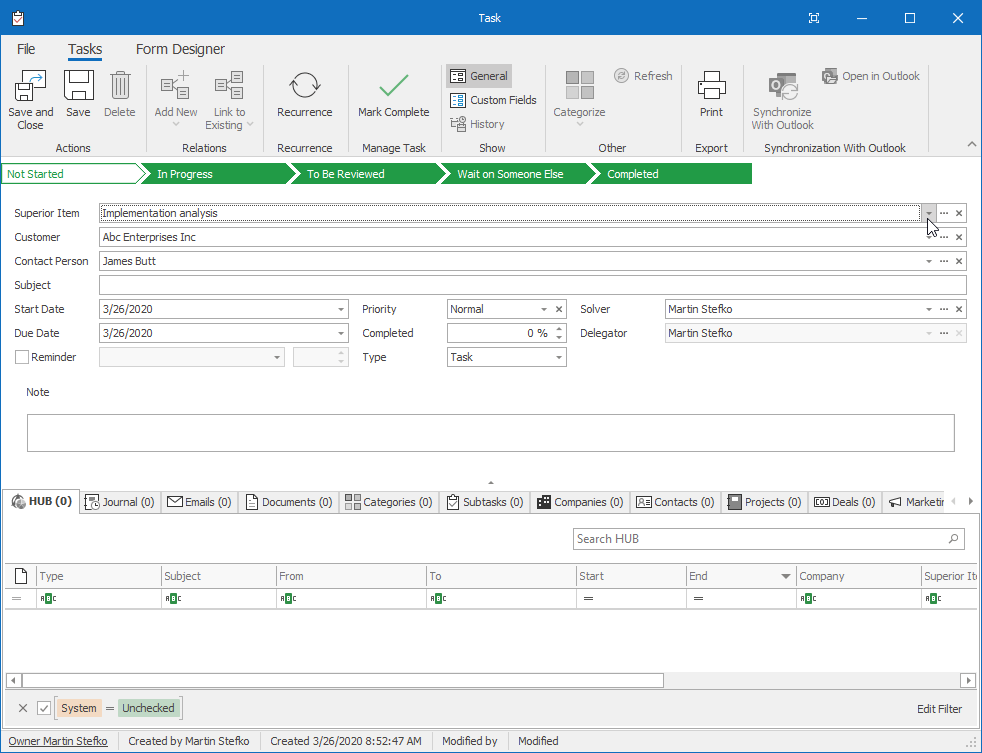
Task: Click the Edit Filter button
Action: pyautogui.click(x=939, y=709)
